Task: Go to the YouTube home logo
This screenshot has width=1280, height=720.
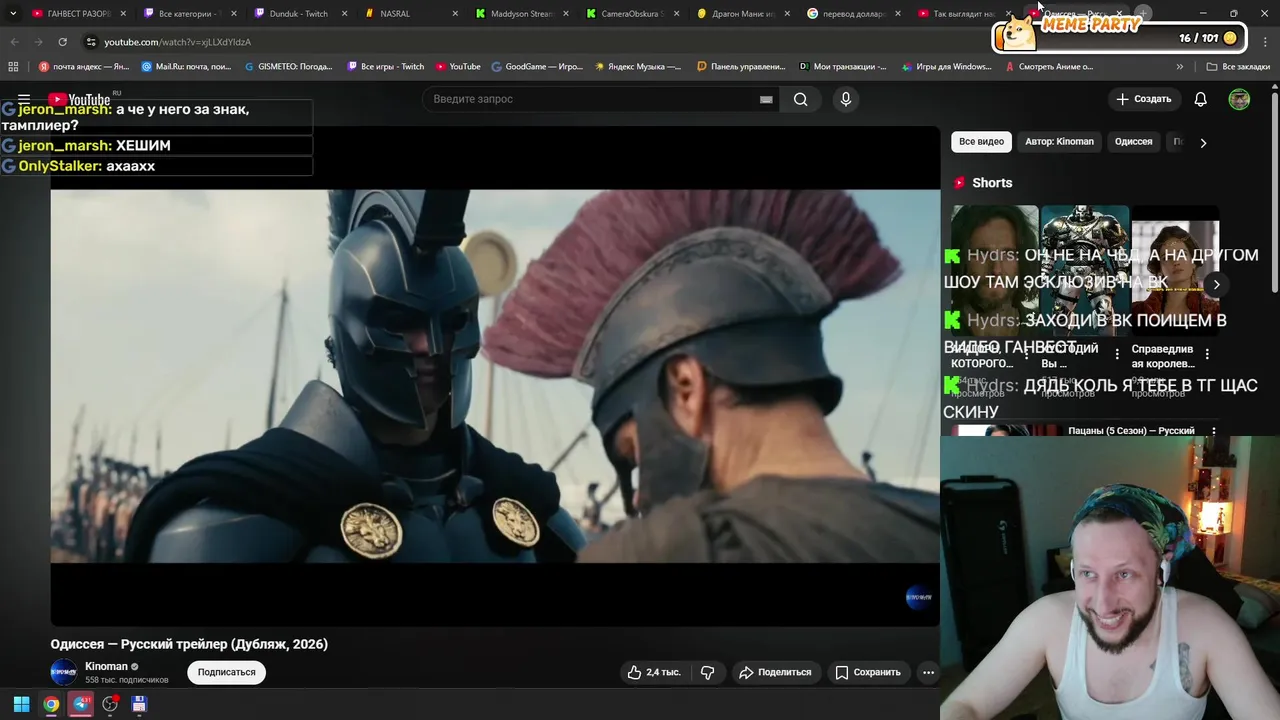Action: click(80, 99)
